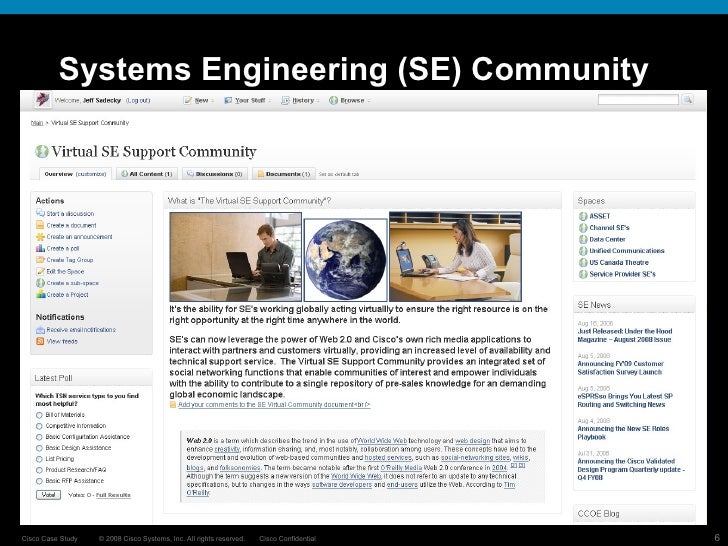This screenshot has height=546, width=728.
Task: Click the Create a sub-space globe icon
Action: (40, 283)
